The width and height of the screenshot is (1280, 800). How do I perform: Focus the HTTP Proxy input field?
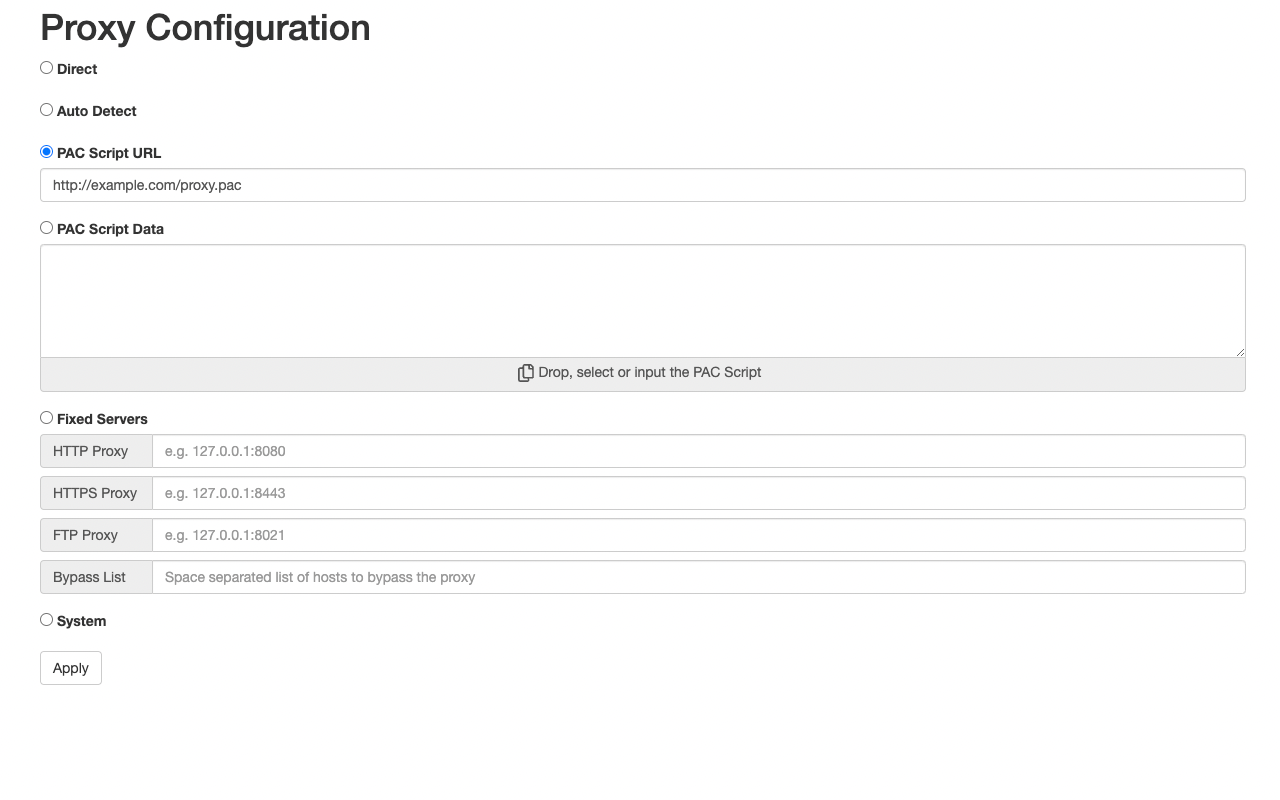click(x=699, y=451)
